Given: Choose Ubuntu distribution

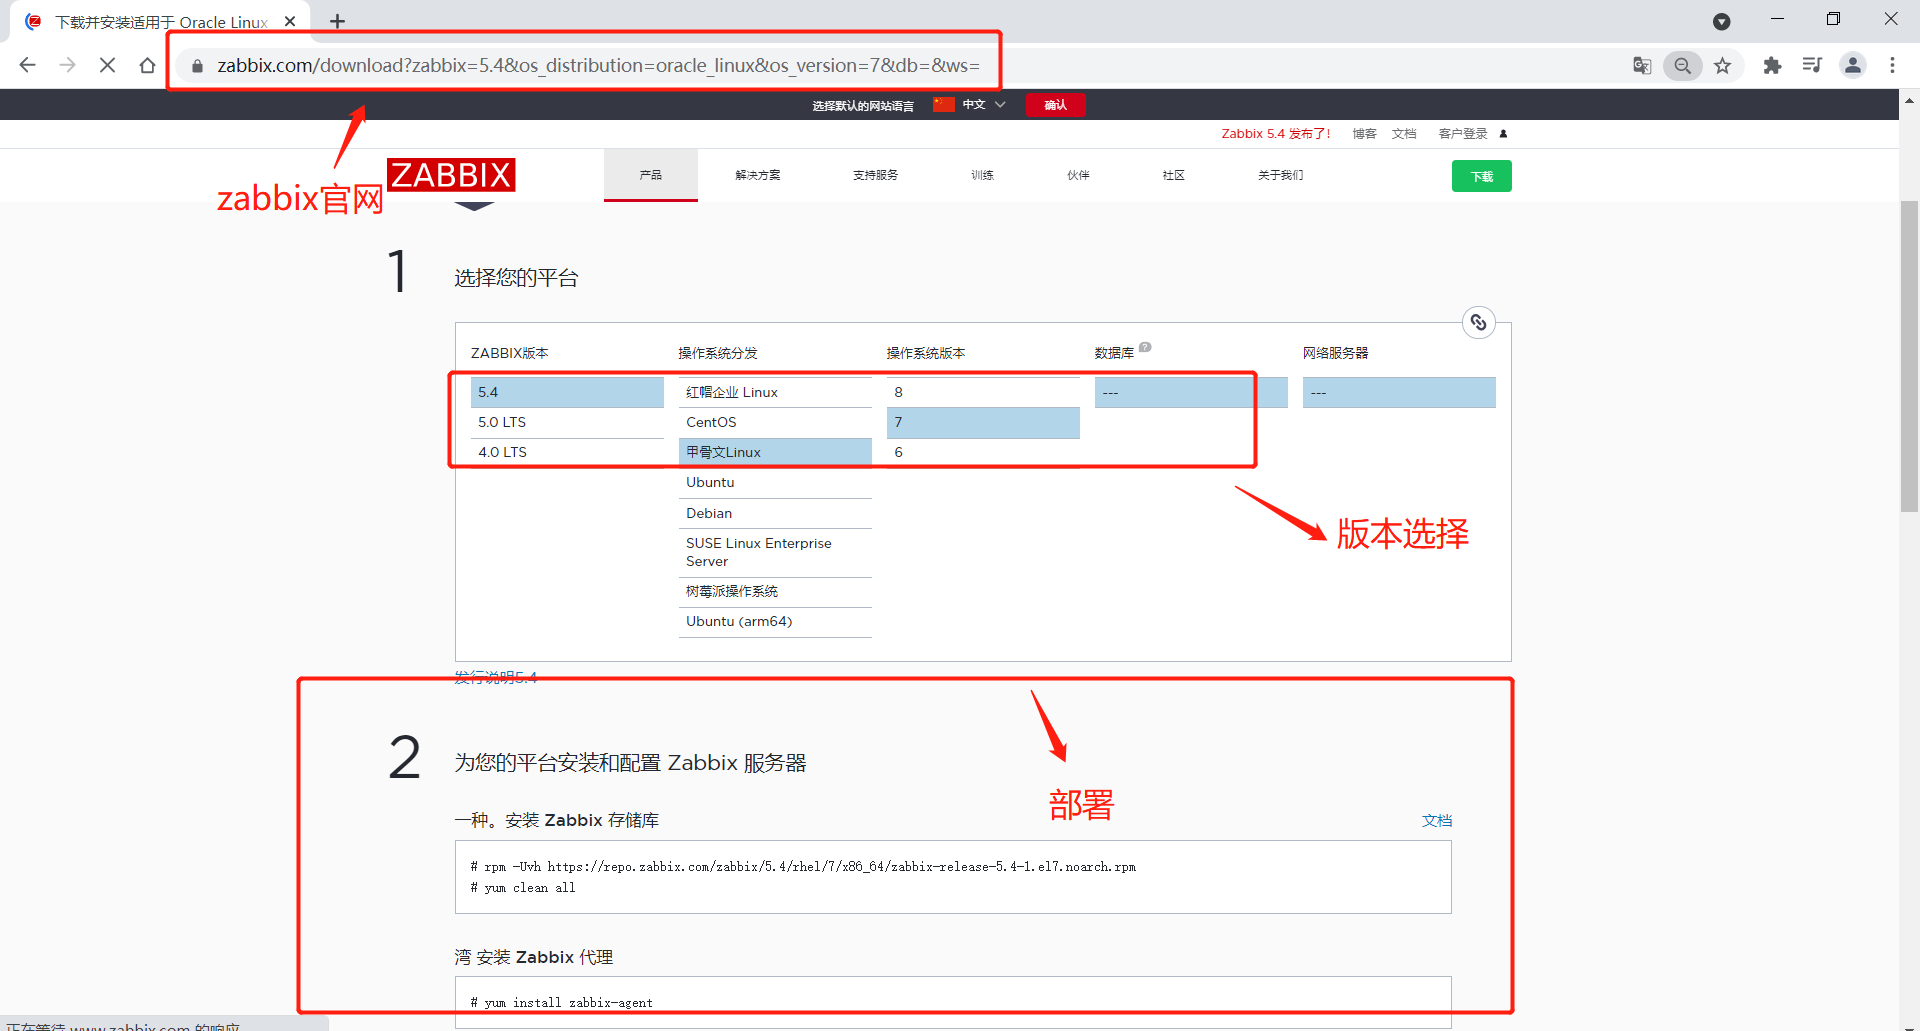Looking at the screenshot, I should pyautogui.click(x=775, y=482).
